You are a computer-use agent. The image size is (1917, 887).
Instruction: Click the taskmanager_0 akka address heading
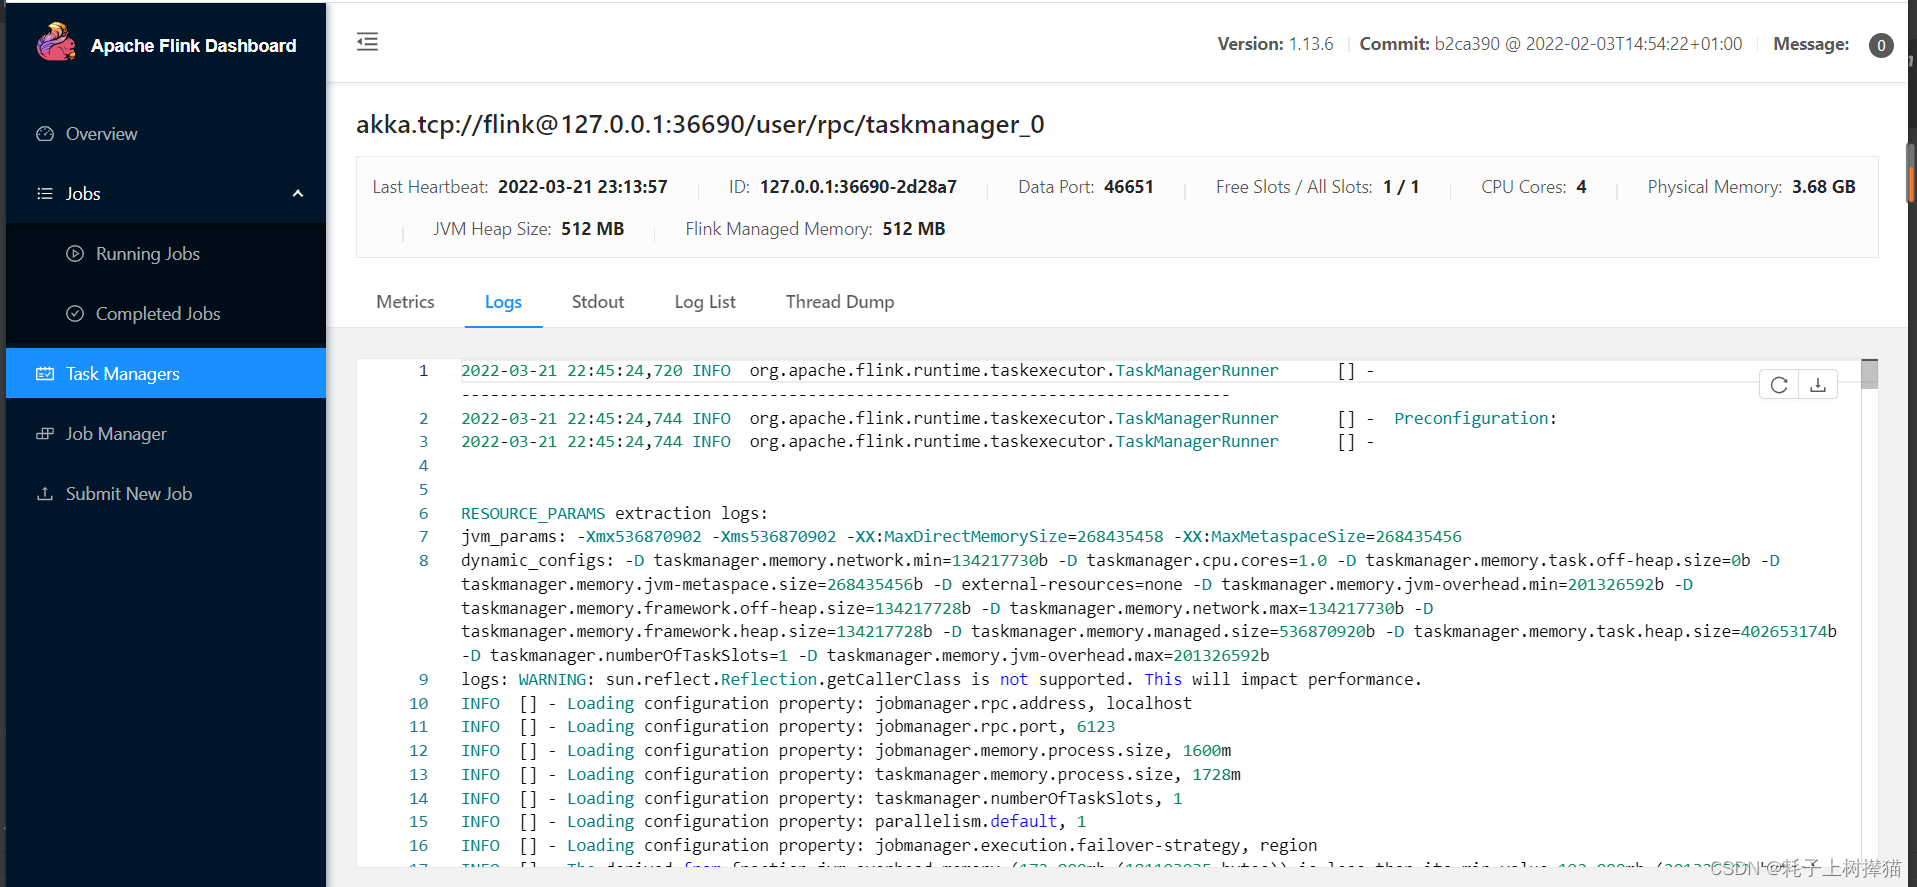click(x=700, y=124)
